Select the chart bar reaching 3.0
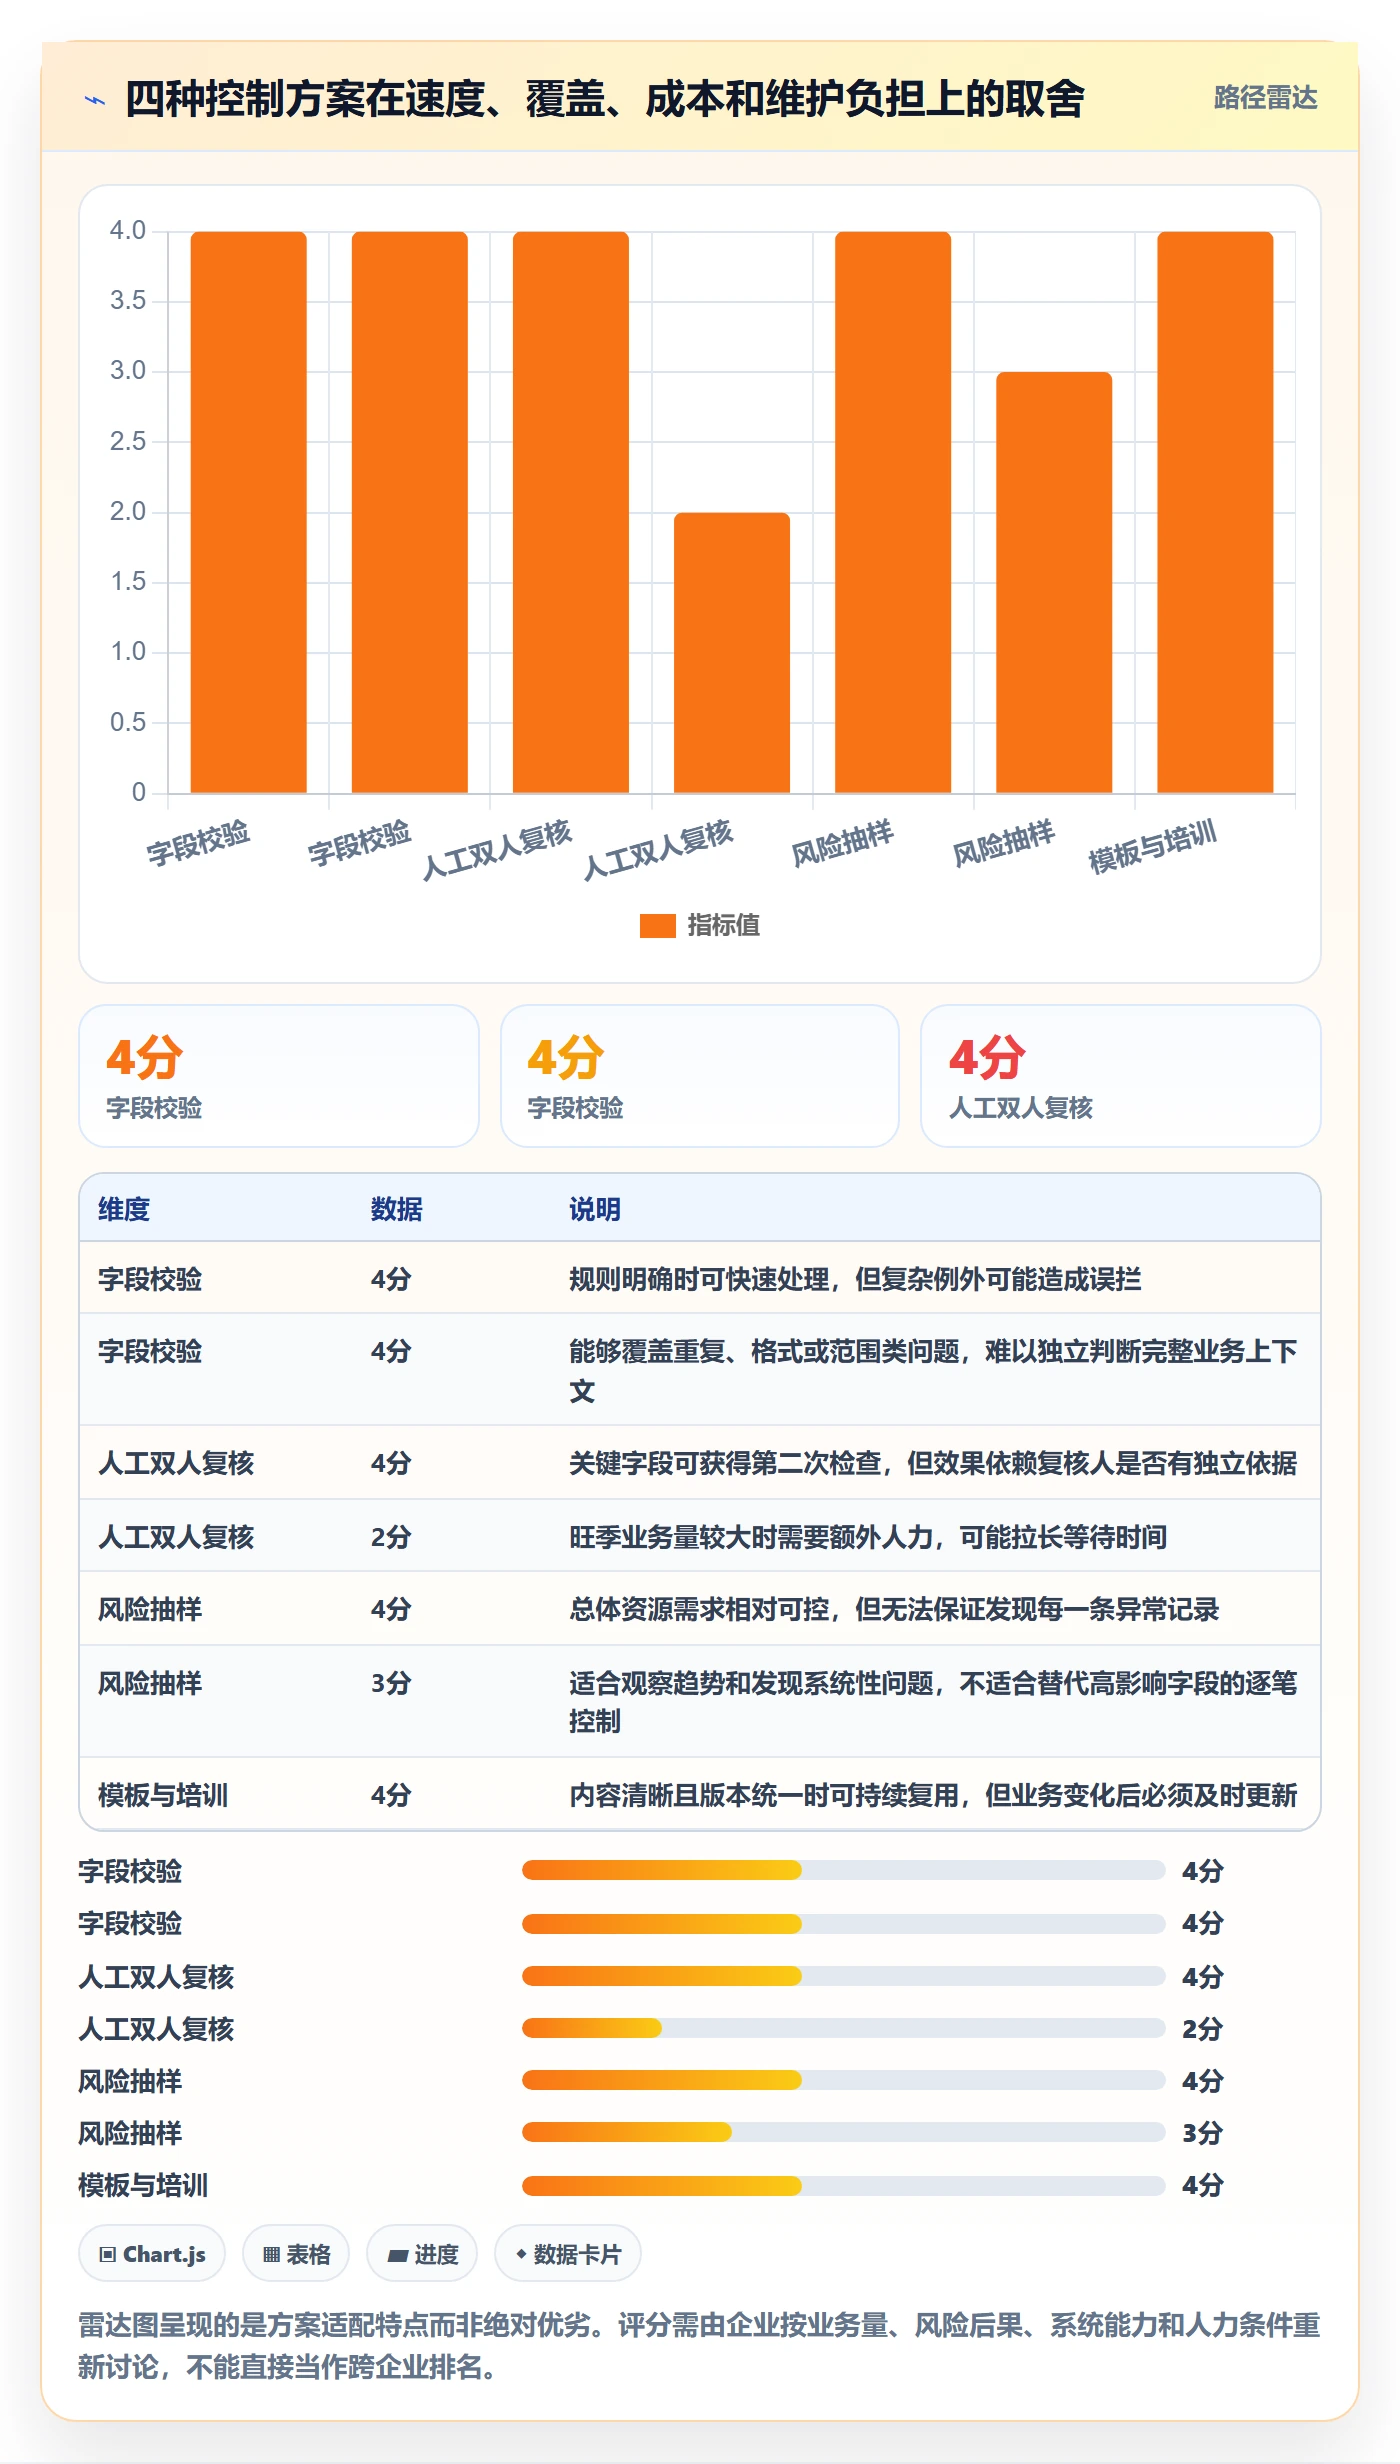1400x2464 pixels. [1053, 582]
